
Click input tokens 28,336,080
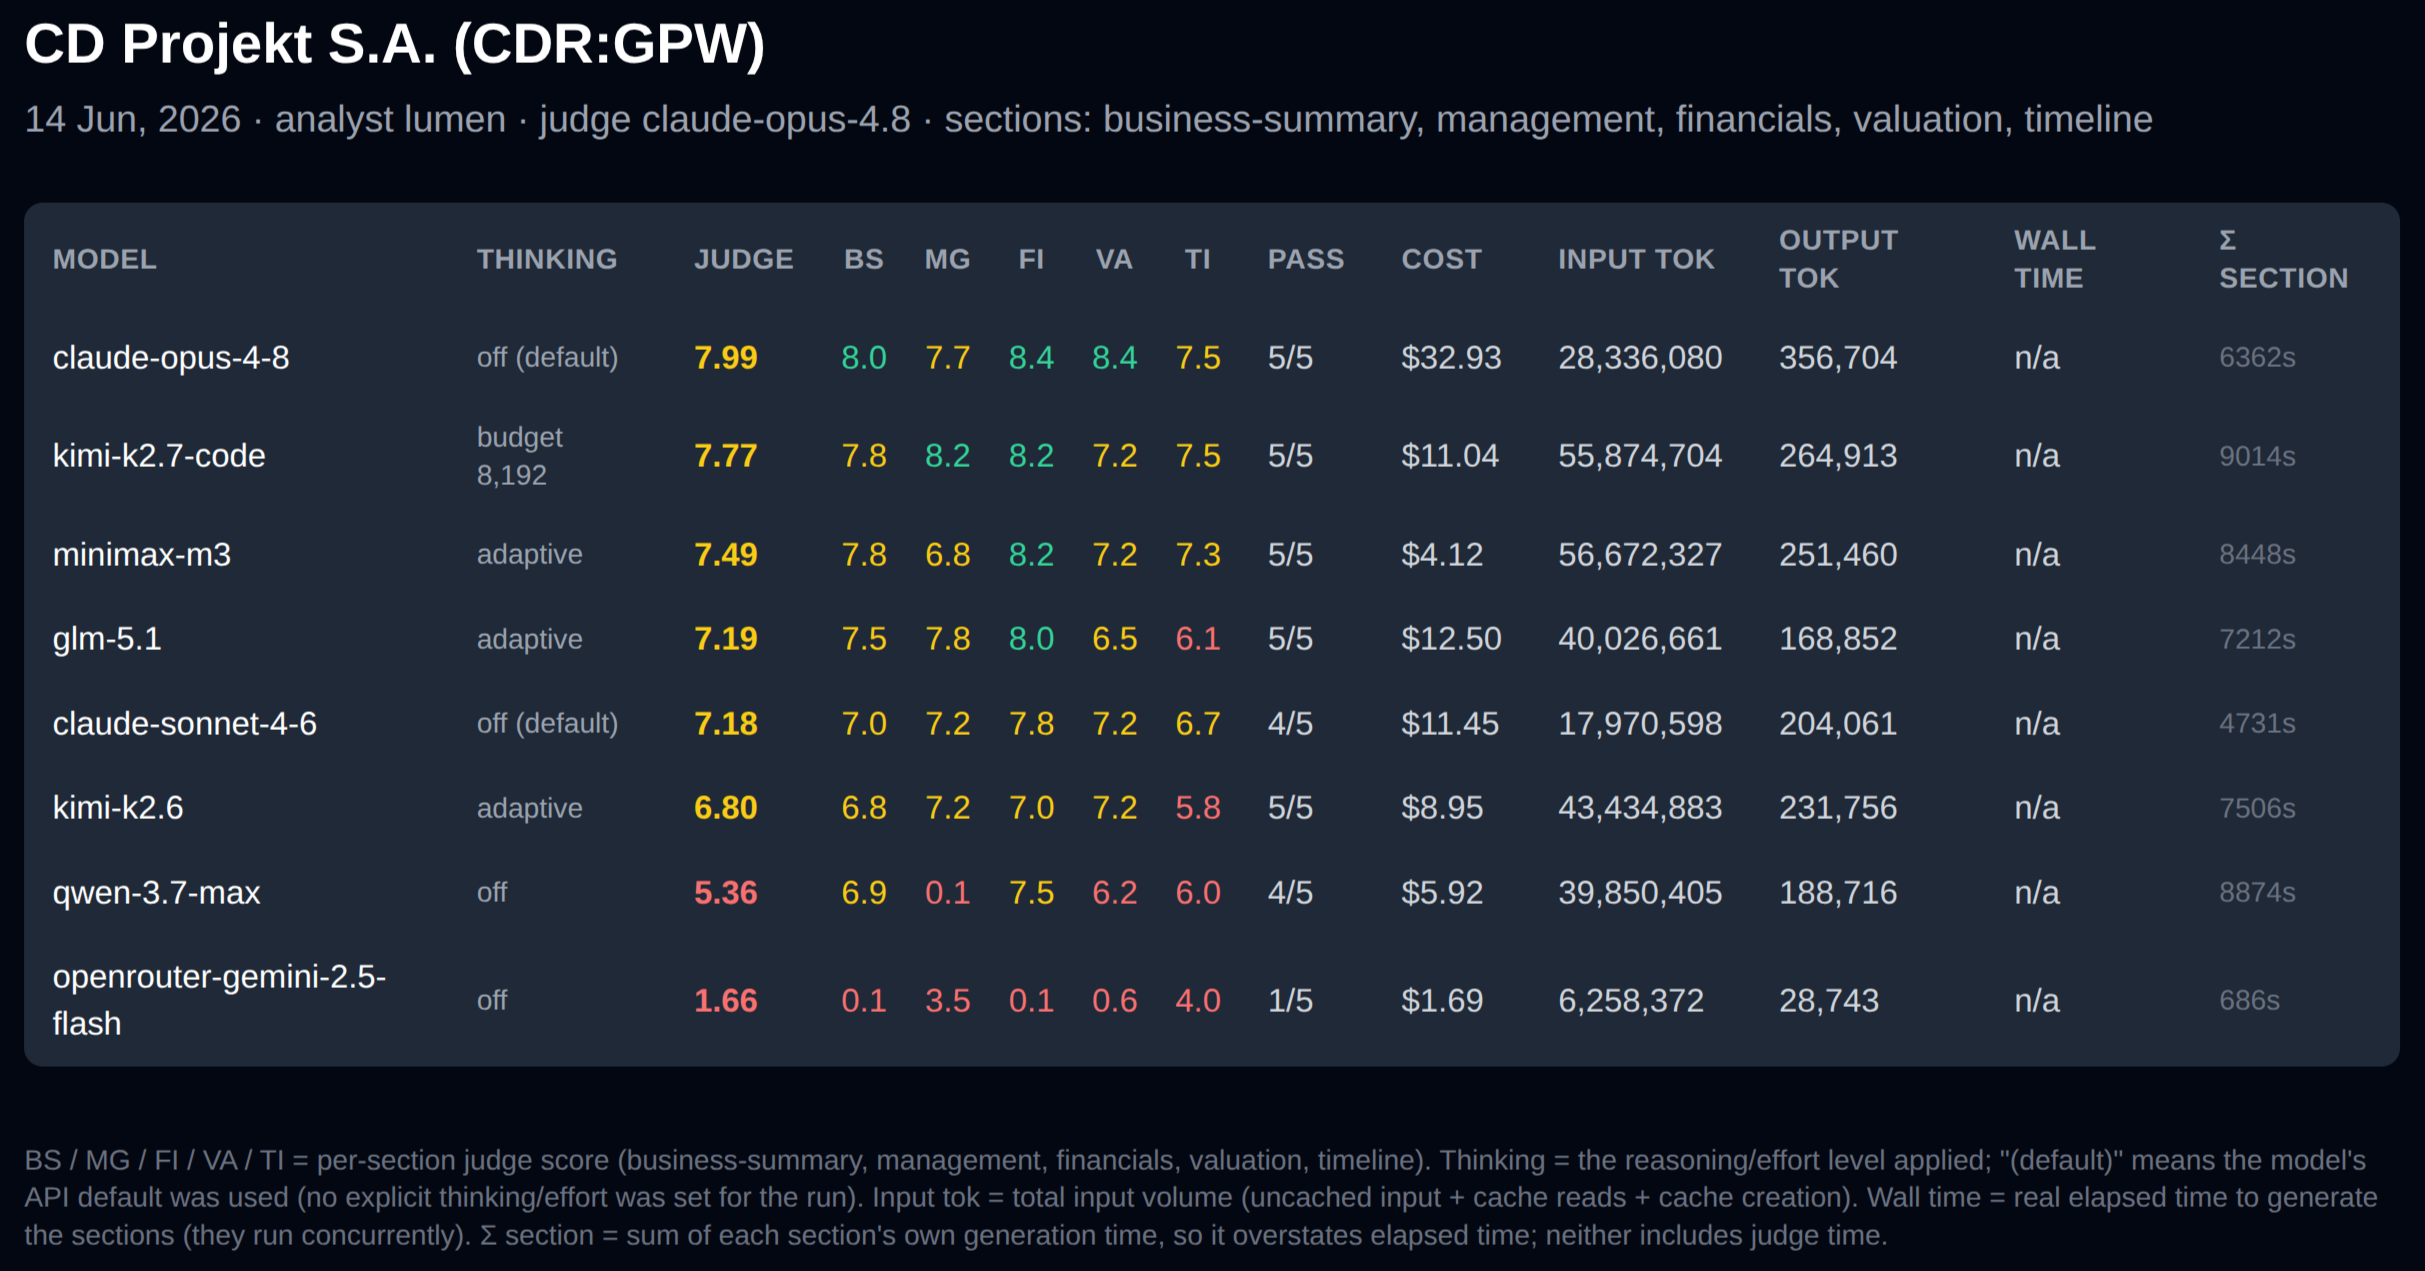point(1640,357)
